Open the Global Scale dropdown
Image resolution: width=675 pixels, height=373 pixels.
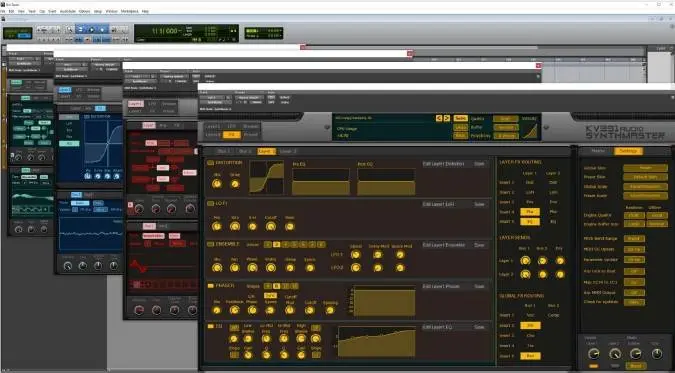[x=645, y=186]
